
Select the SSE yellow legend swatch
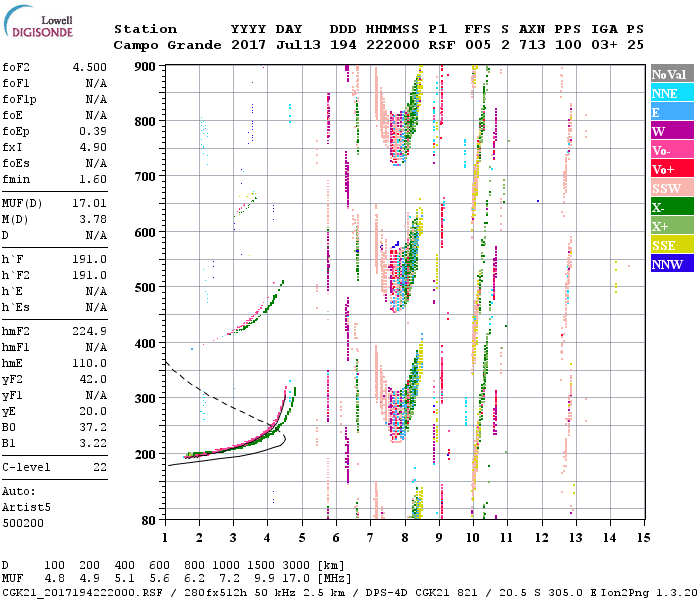(672, 245)
